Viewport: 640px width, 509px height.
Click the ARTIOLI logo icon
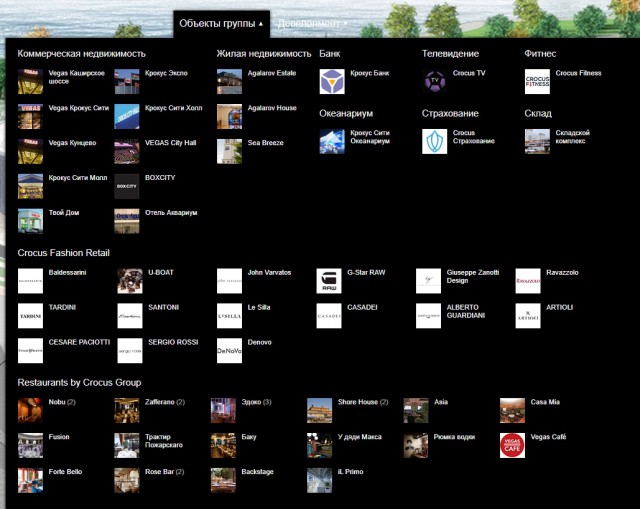(x=528, y=316)
